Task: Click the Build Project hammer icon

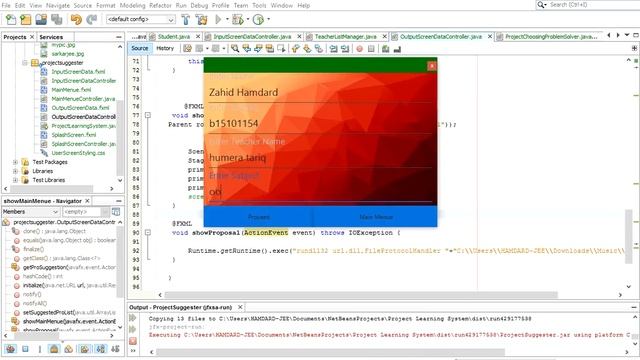Action: tap(185, 19)
